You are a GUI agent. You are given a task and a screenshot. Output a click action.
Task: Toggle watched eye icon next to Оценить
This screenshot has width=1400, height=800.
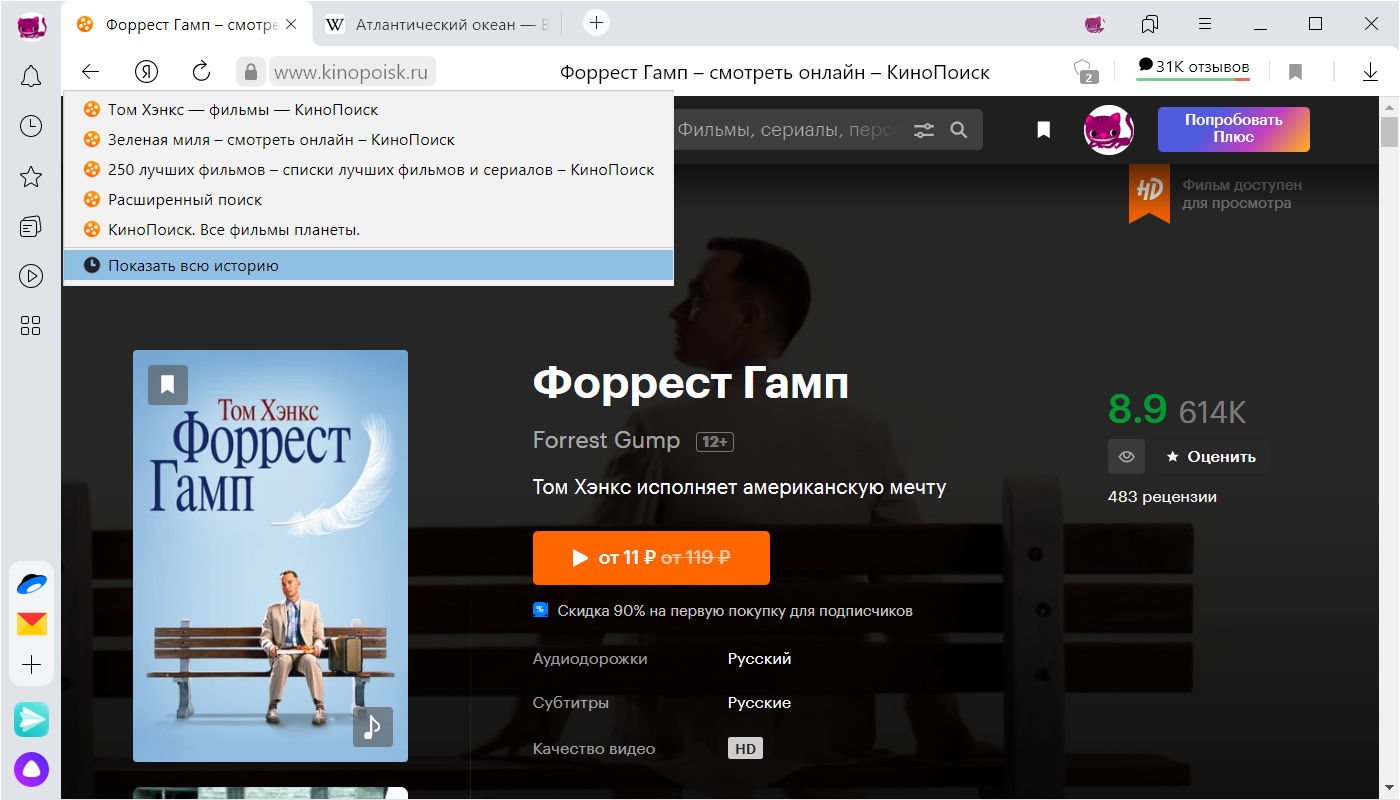coord(1126,457)
